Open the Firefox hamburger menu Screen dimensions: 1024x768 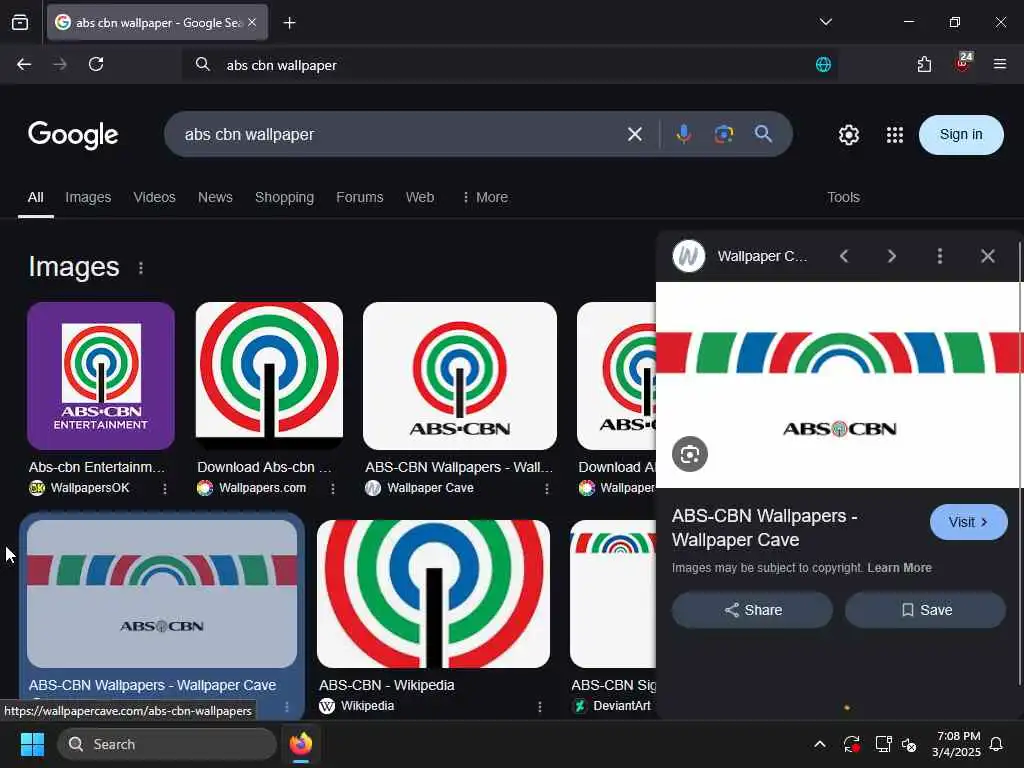[999, 64]
